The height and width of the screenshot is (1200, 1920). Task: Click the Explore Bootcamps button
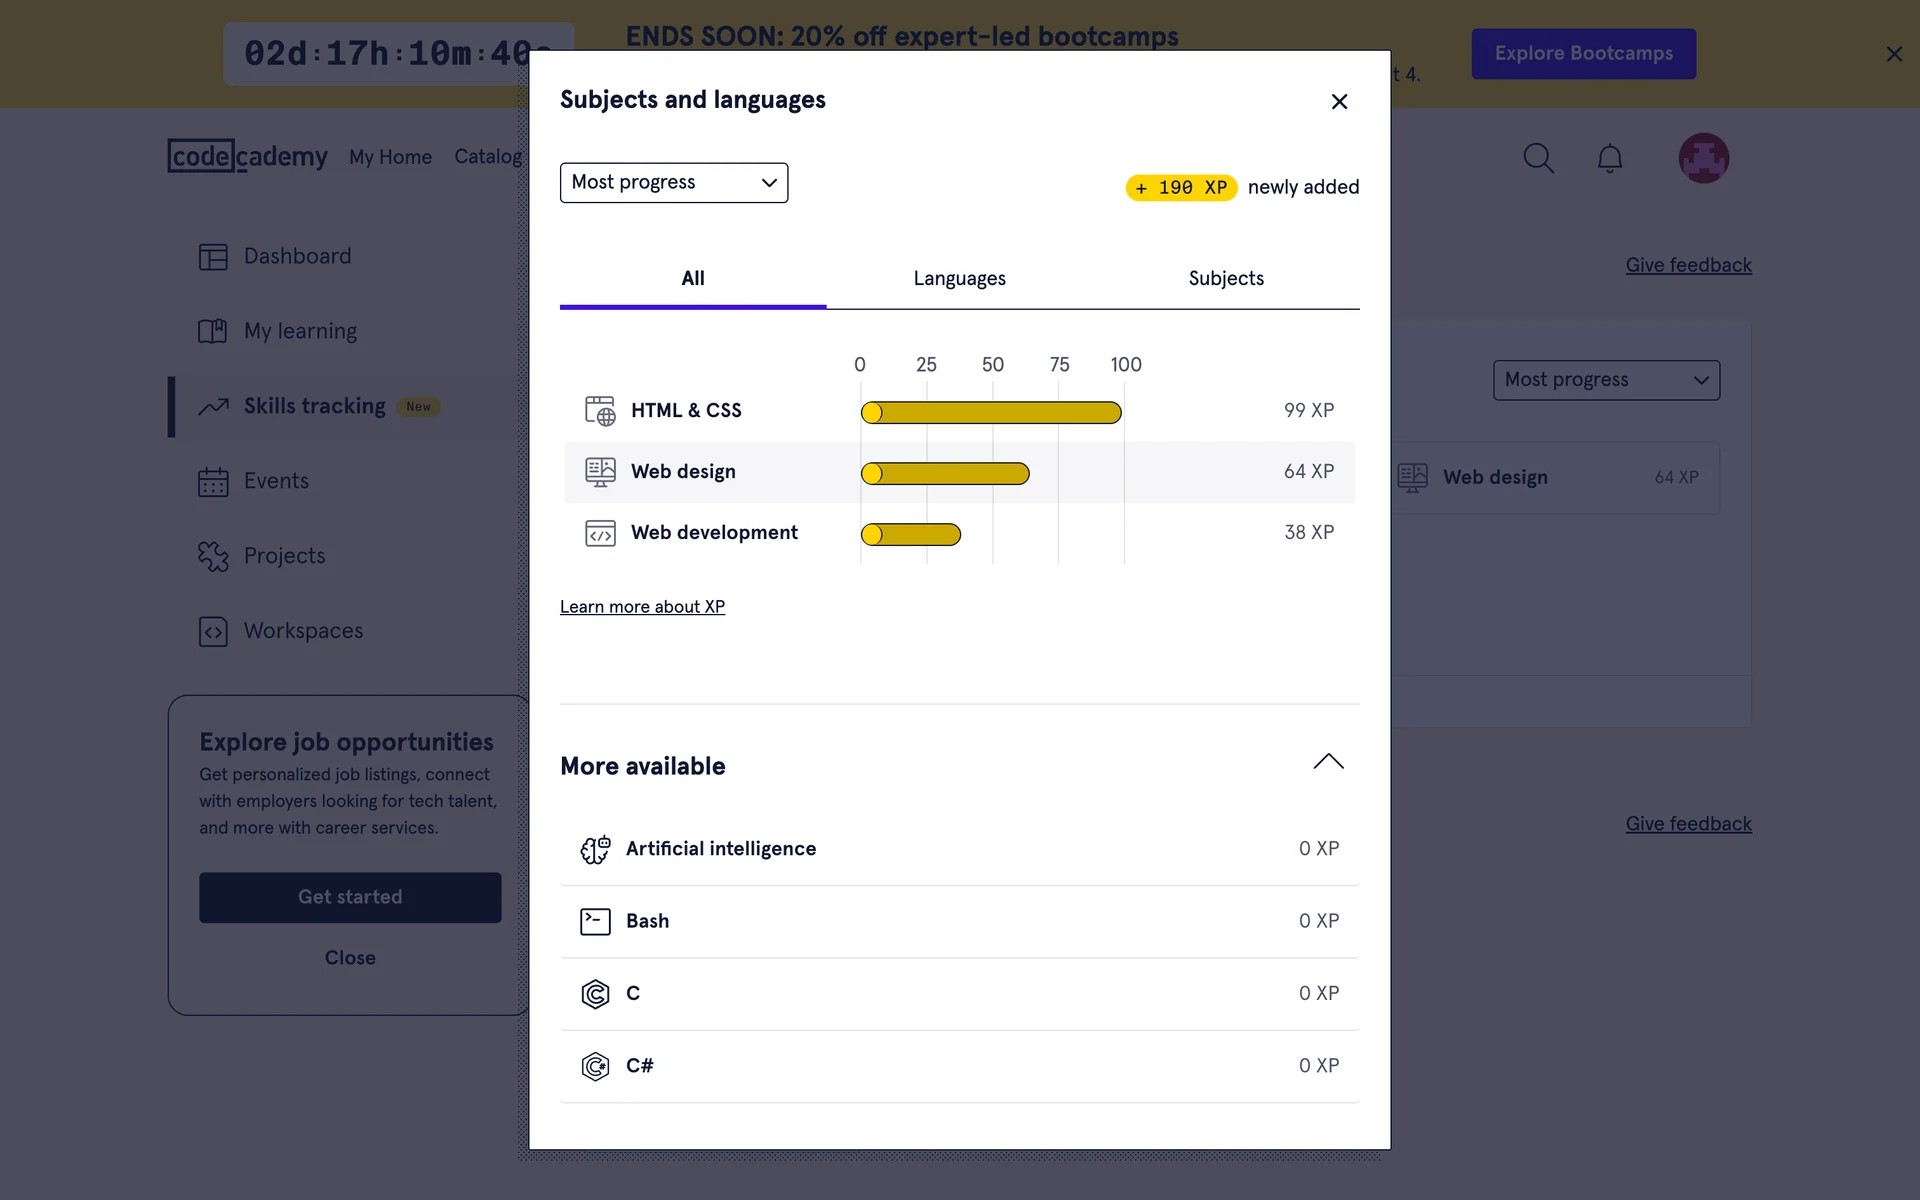(1583, 54)
